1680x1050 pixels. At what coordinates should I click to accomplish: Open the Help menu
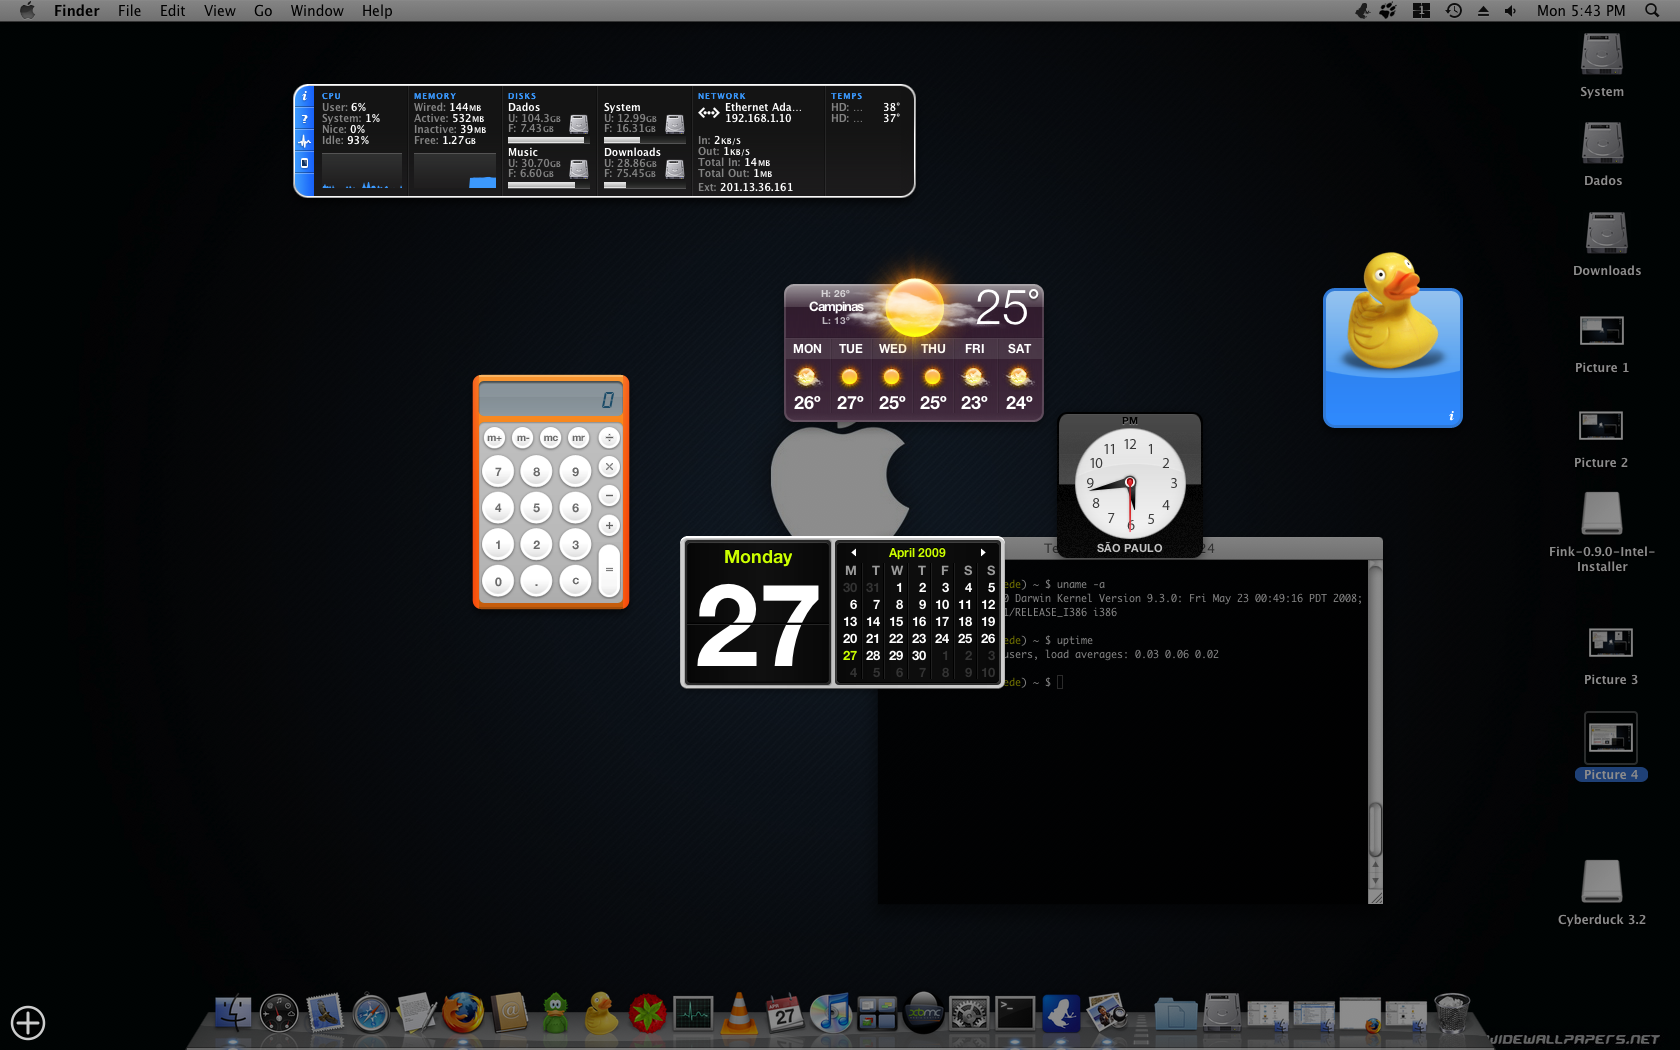[377, 11]
